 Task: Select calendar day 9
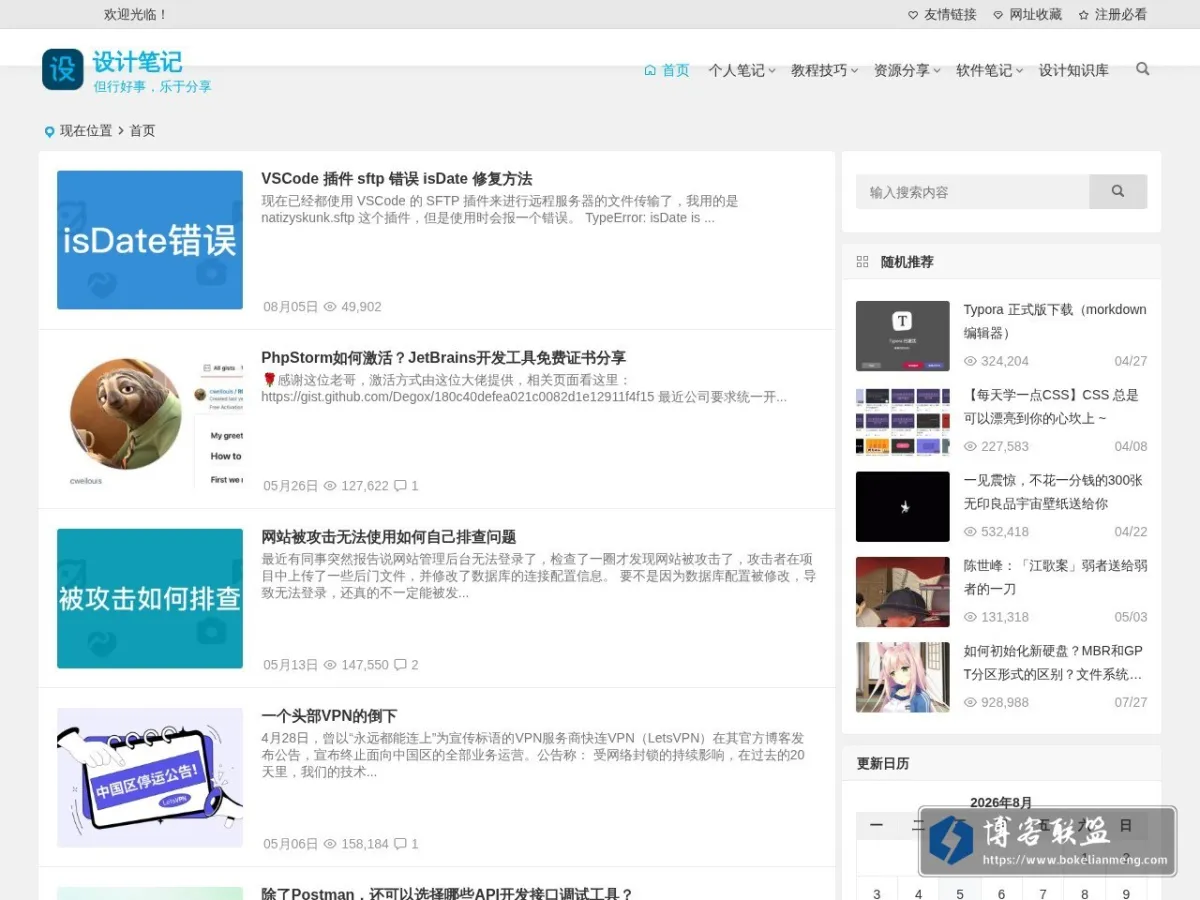coord(1126,893)
